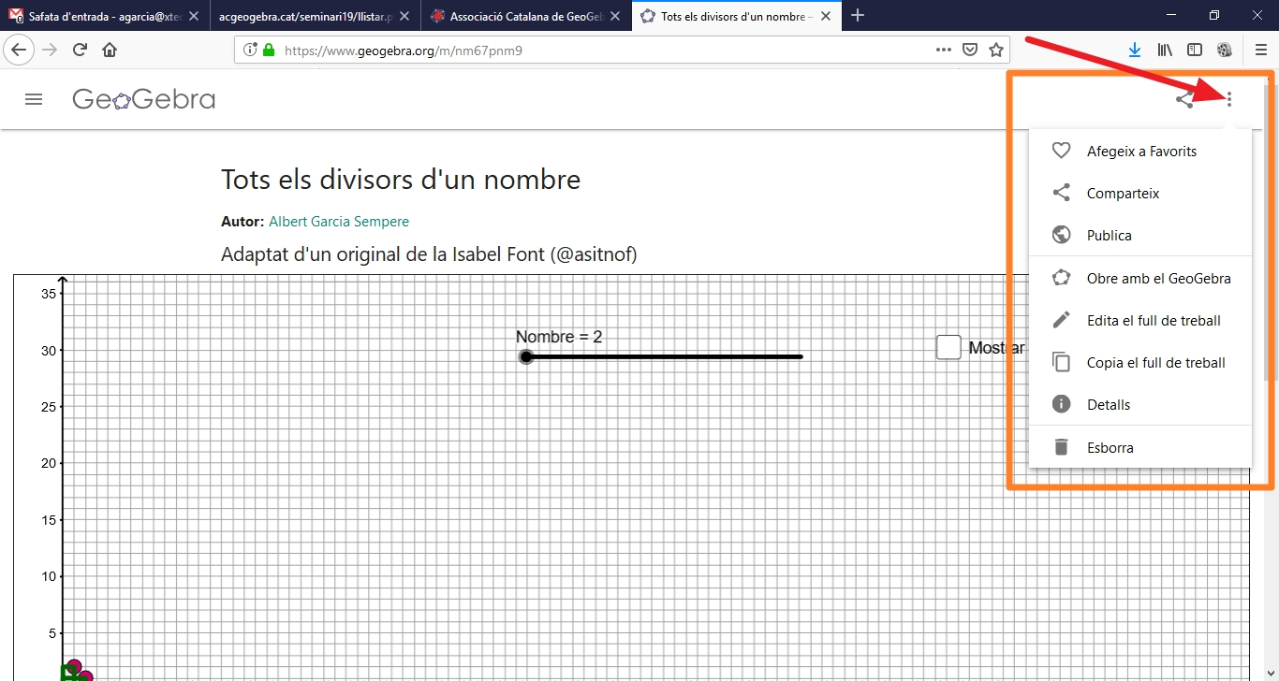Choose Comparteix from the menu
The image size is (1279, 681).
coord(1140,193)
